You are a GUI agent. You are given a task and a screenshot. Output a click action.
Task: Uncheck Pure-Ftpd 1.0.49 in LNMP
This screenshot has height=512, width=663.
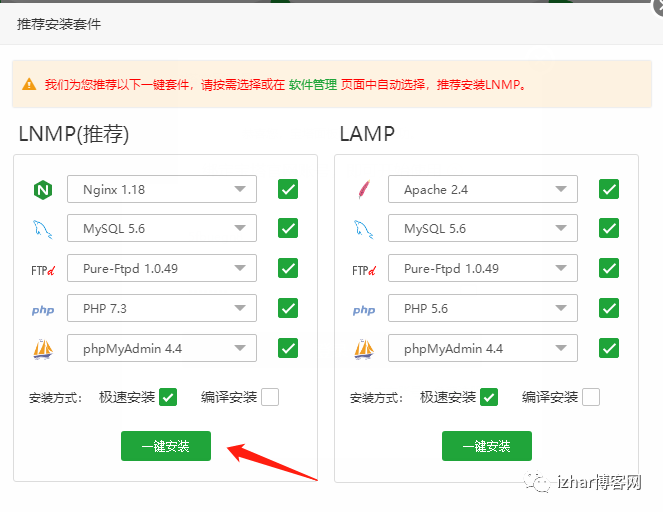coord(288,268)
